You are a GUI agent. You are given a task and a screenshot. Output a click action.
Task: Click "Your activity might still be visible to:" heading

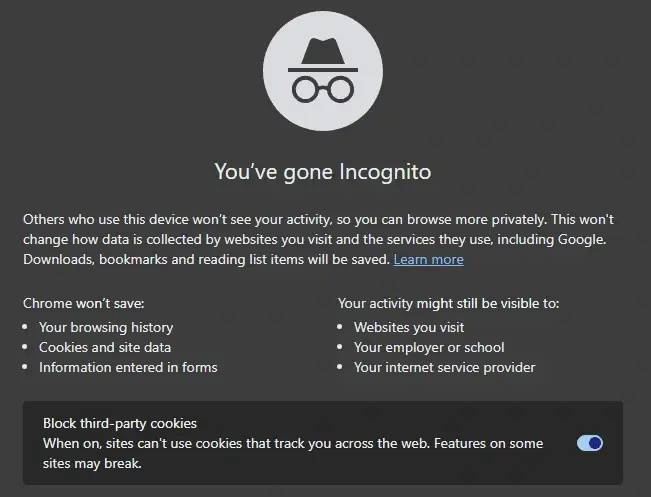[x=448, y=303]
